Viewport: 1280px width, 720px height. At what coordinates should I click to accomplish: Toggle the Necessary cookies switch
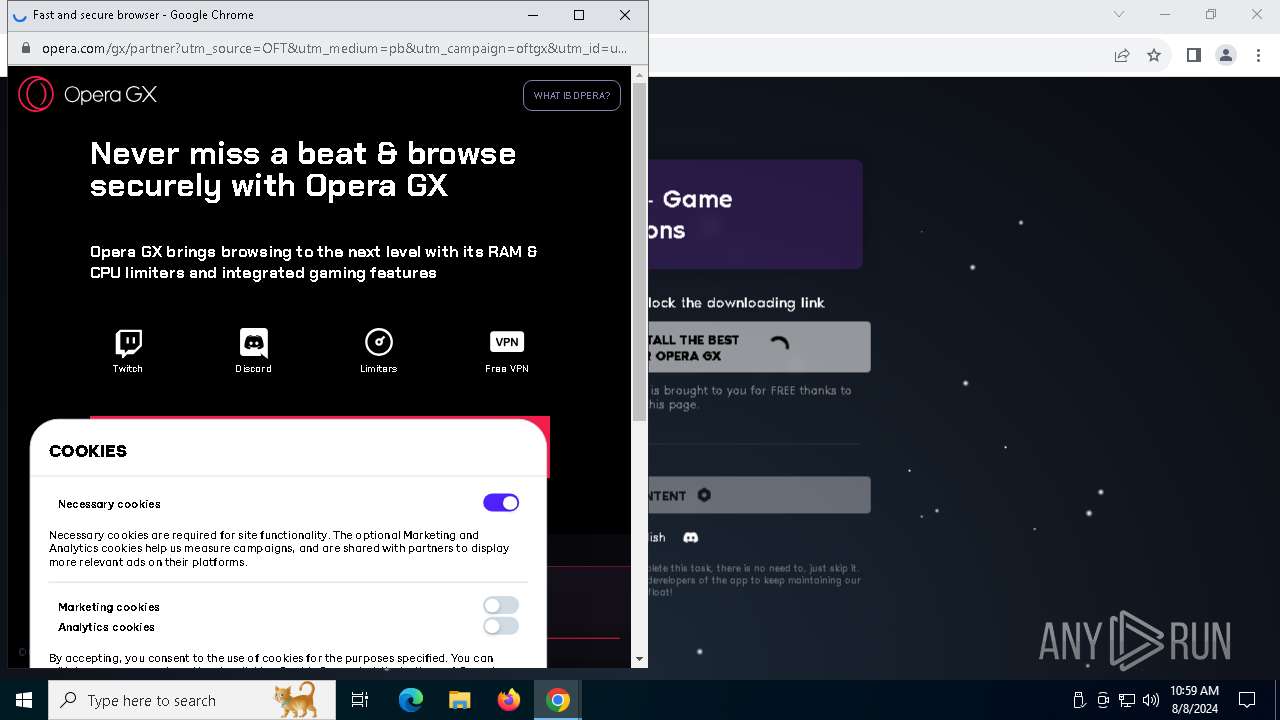point(501,503)
